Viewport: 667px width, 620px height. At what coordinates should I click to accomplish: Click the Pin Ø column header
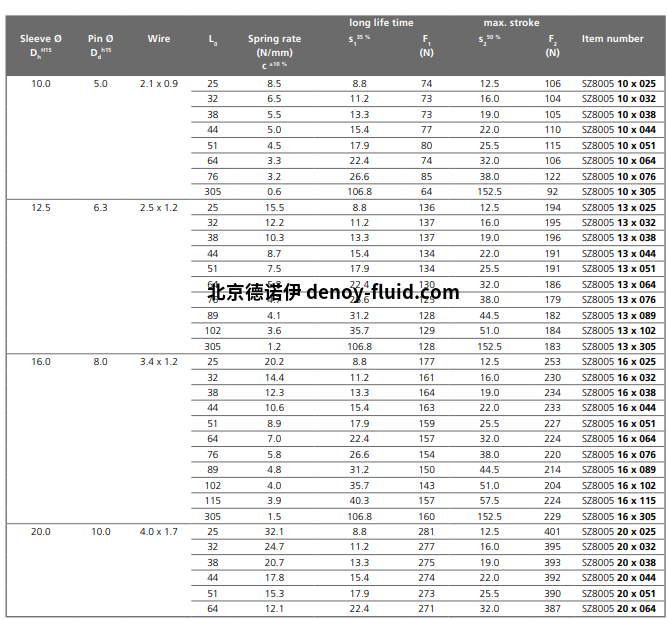101,45
